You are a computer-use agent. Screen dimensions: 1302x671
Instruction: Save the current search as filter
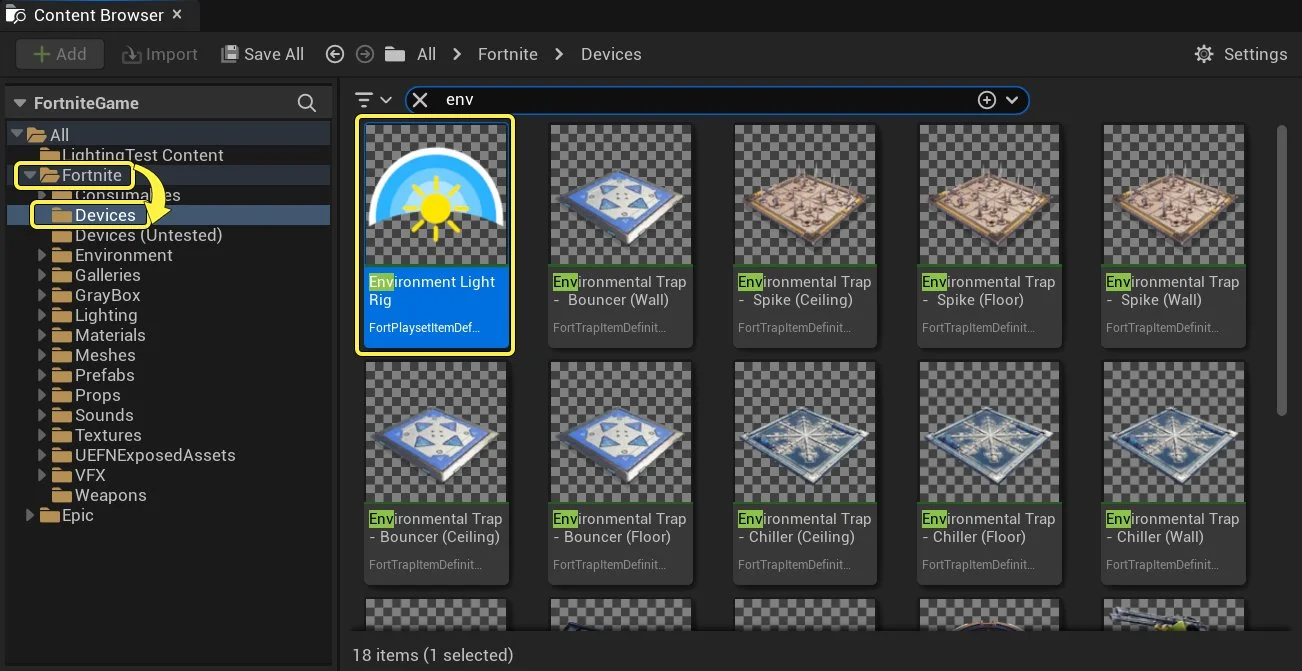pos(987,100)
